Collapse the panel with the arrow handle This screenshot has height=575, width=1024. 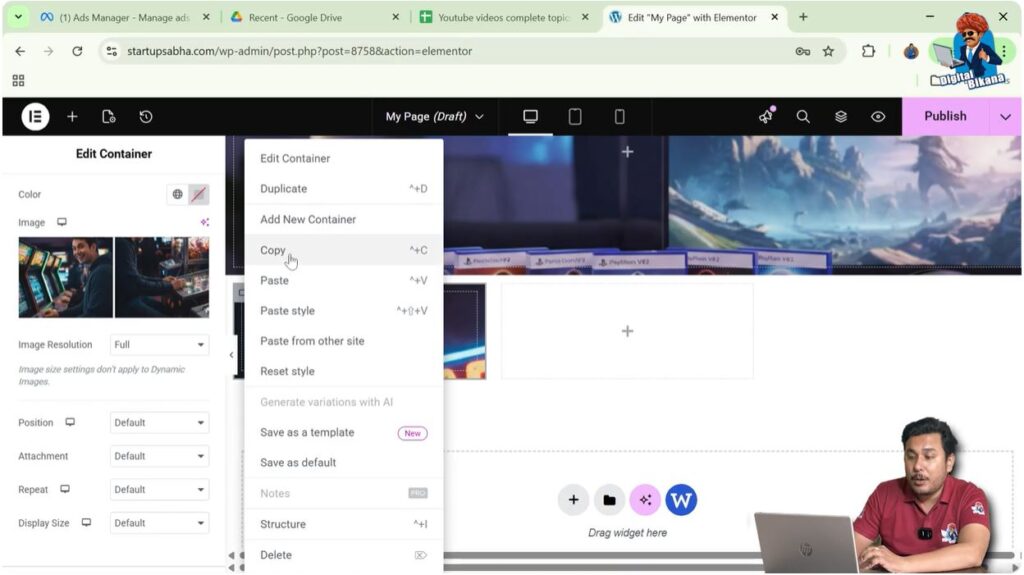(231, 355)
